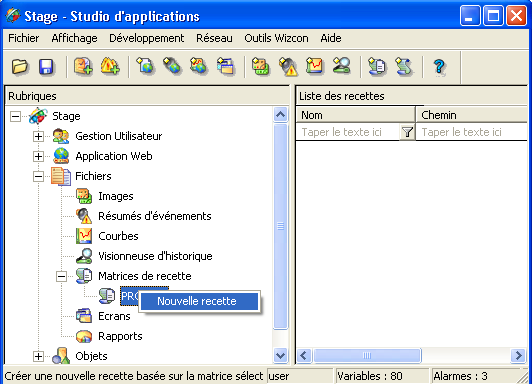Expand the Application Web node

(38, 156)
